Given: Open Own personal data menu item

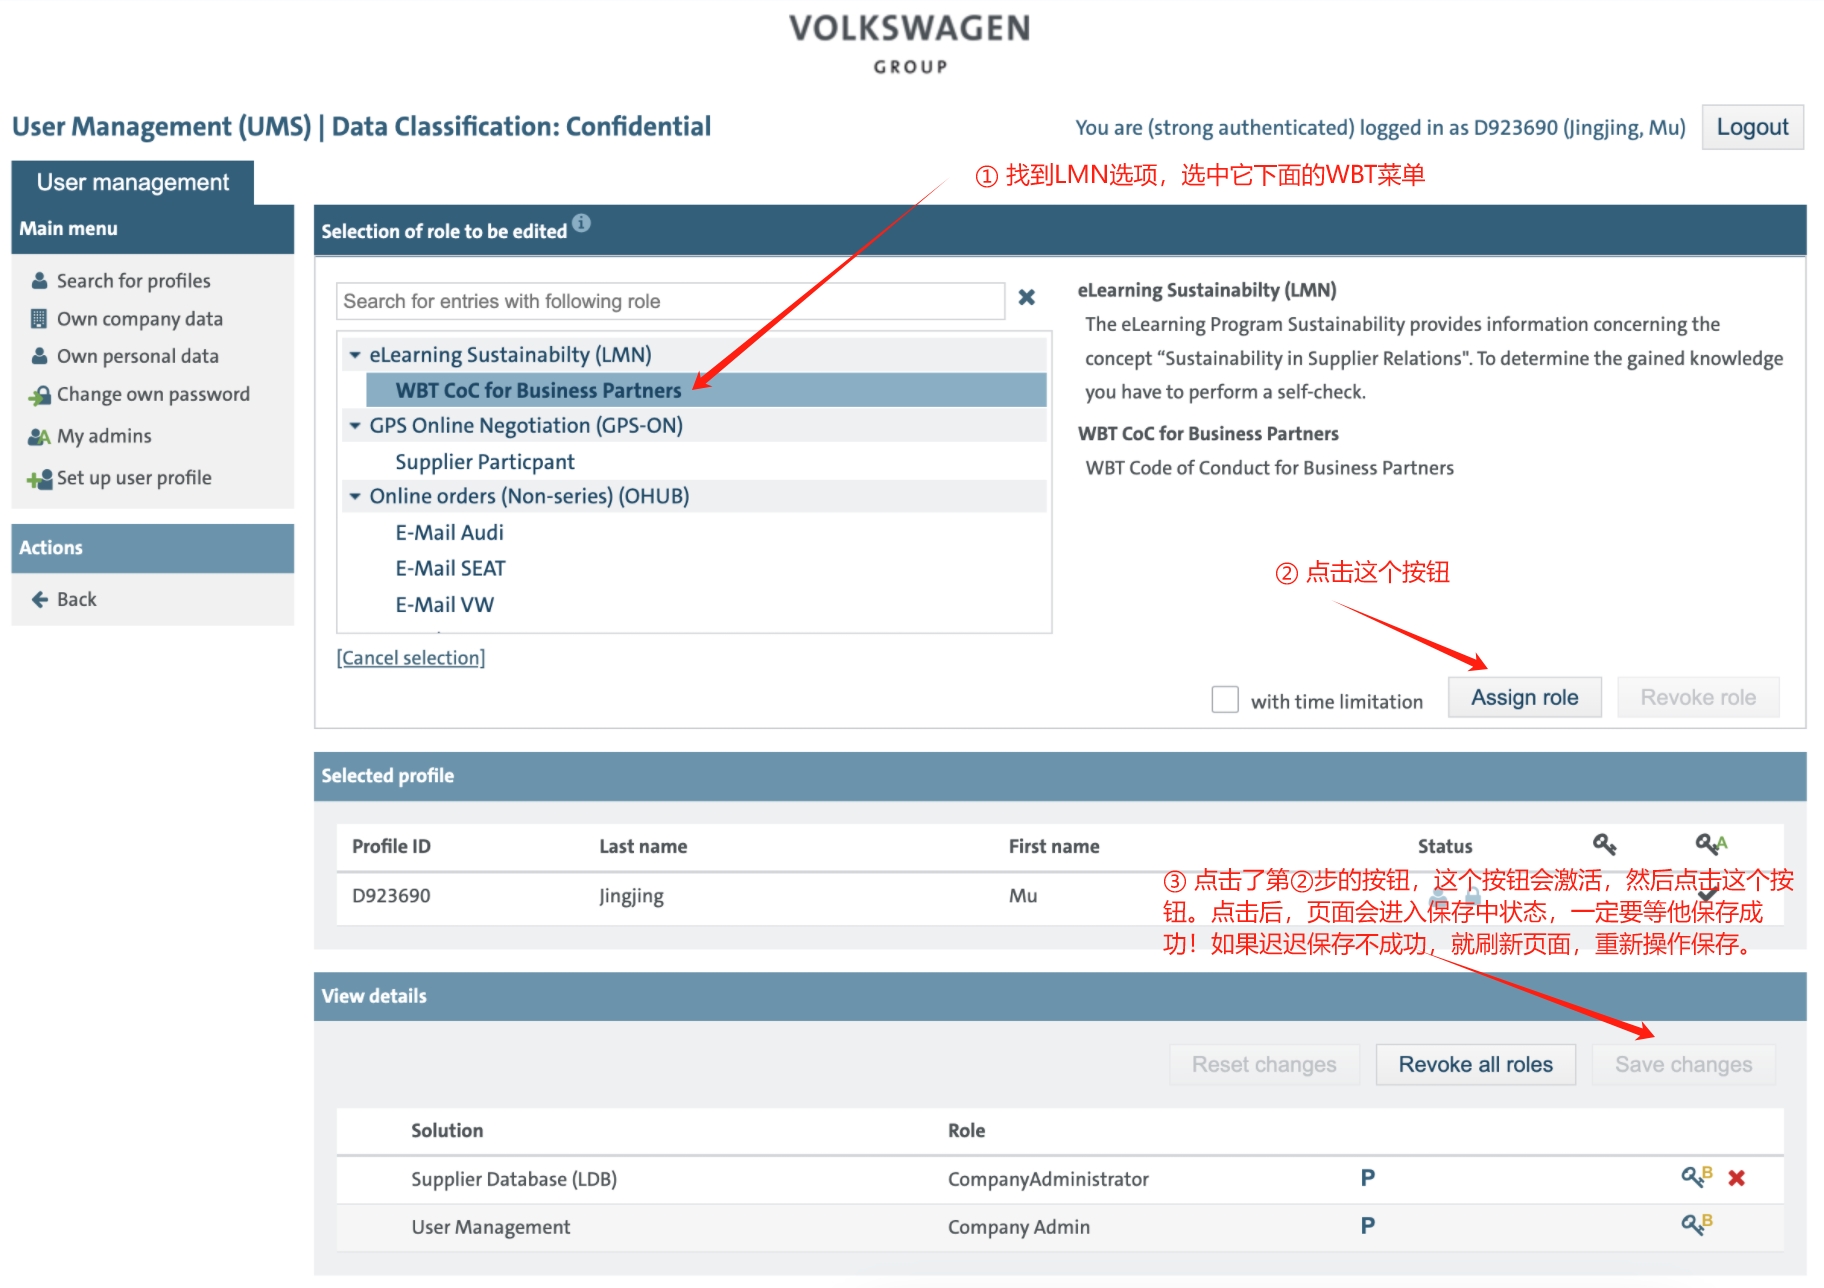Looking at the screenshot, I should pos(137,356).
